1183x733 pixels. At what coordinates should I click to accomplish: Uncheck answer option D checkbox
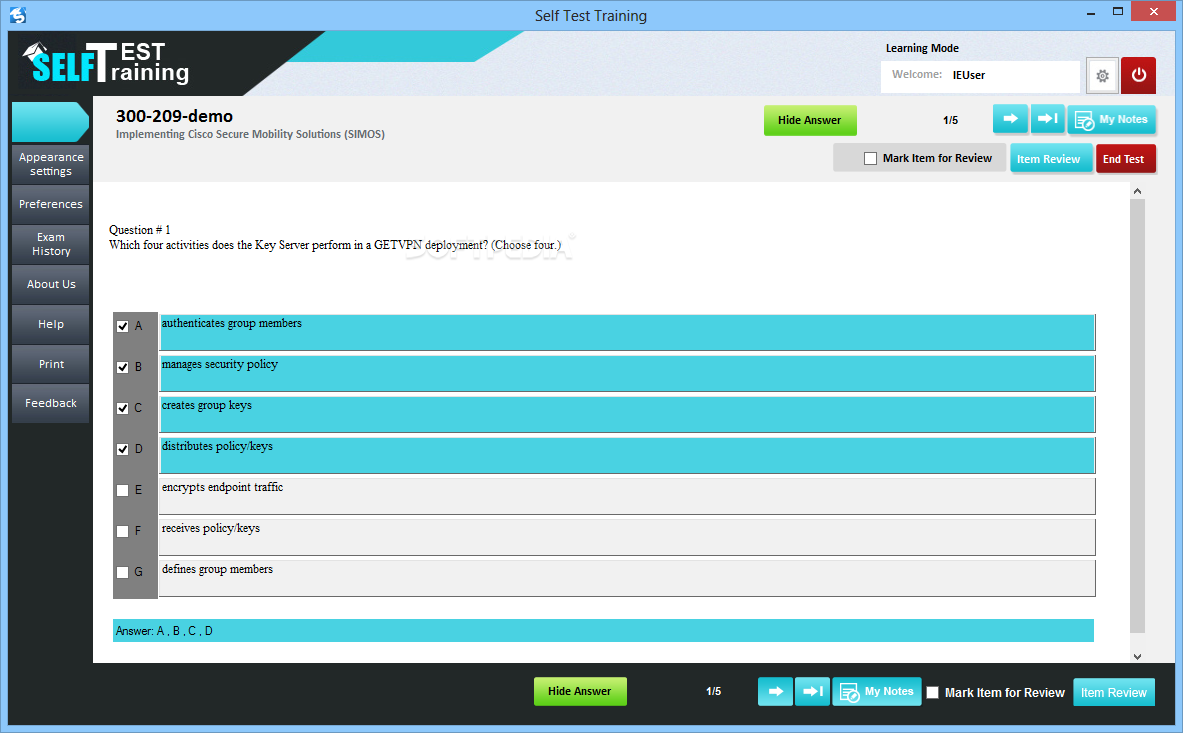[122, 449]
